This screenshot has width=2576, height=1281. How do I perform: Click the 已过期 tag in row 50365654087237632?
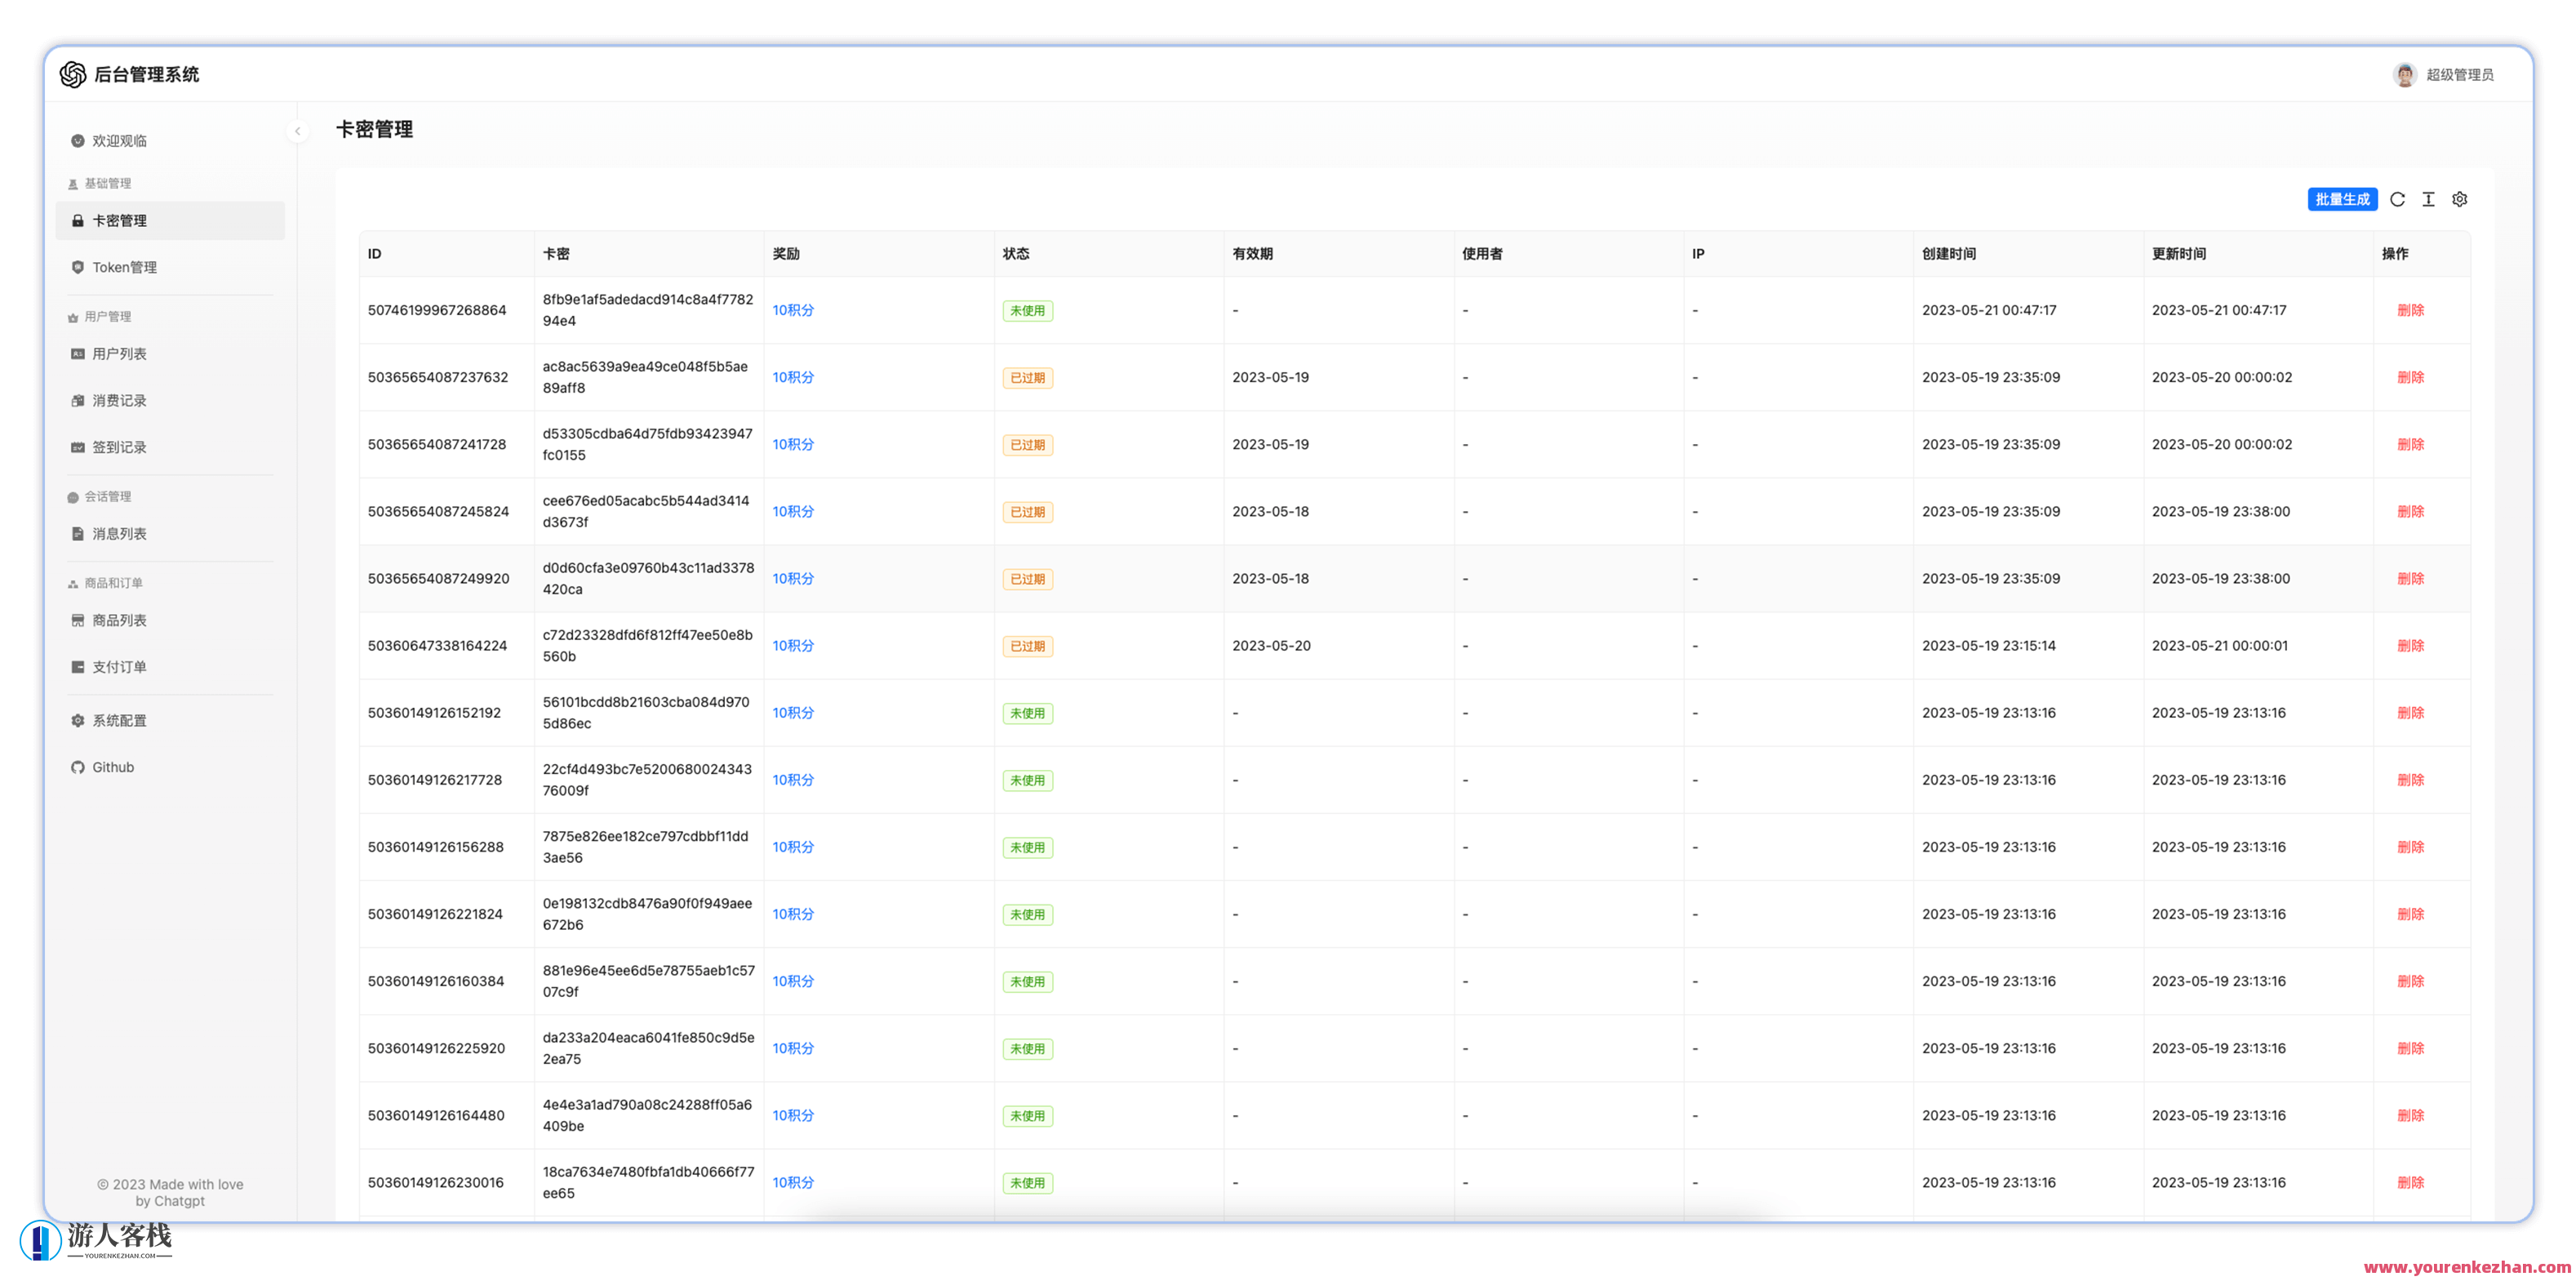click(1027, 378)
